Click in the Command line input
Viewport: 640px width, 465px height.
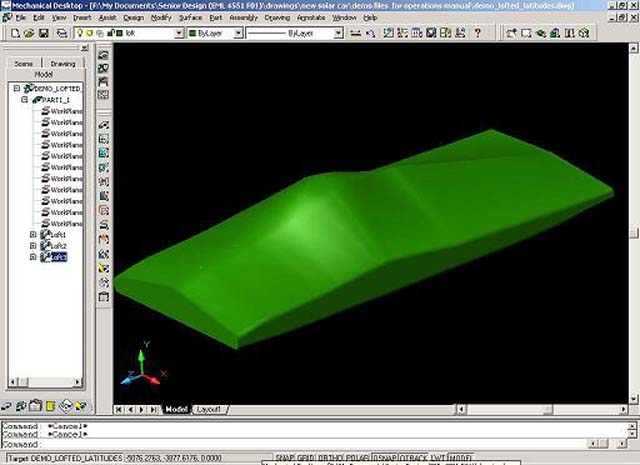tap(294, 444)
